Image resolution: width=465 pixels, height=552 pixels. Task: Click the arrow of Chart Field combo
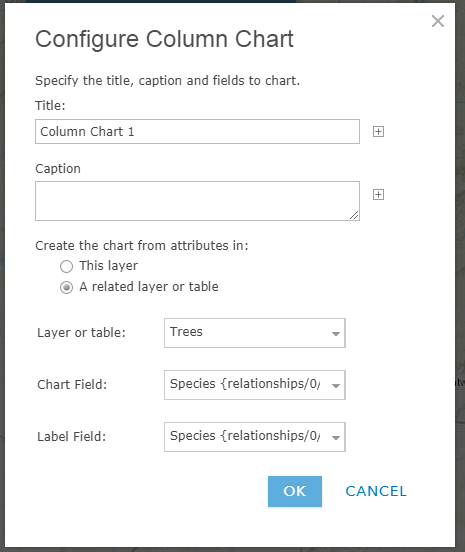[x=336, y=385]
